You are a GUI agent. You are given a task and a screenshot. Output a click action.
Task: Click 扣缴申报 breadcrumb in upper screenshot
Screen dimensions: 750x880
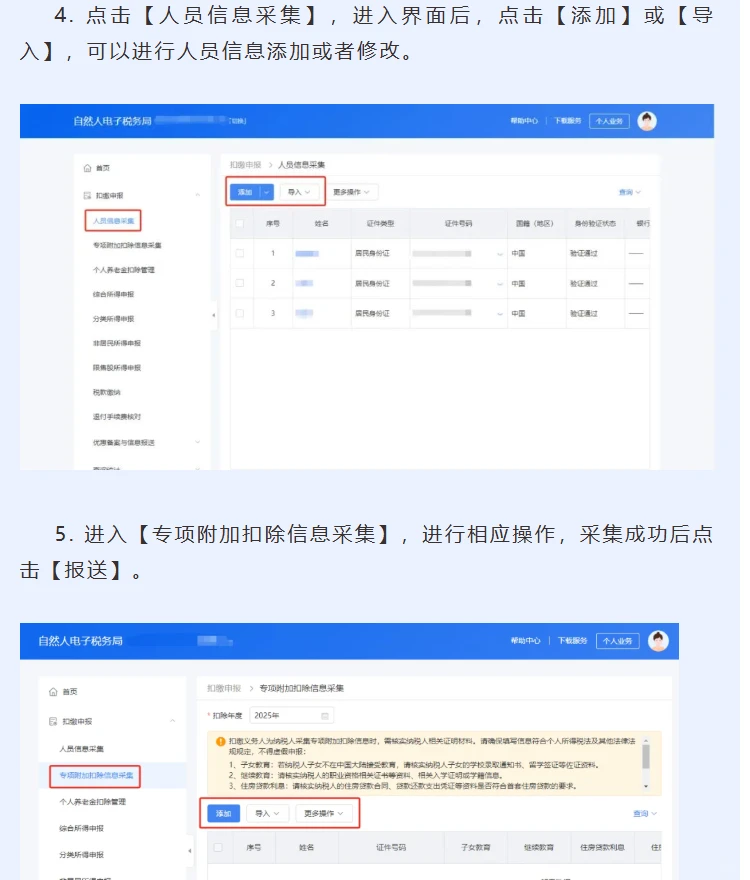click(245, 165)
